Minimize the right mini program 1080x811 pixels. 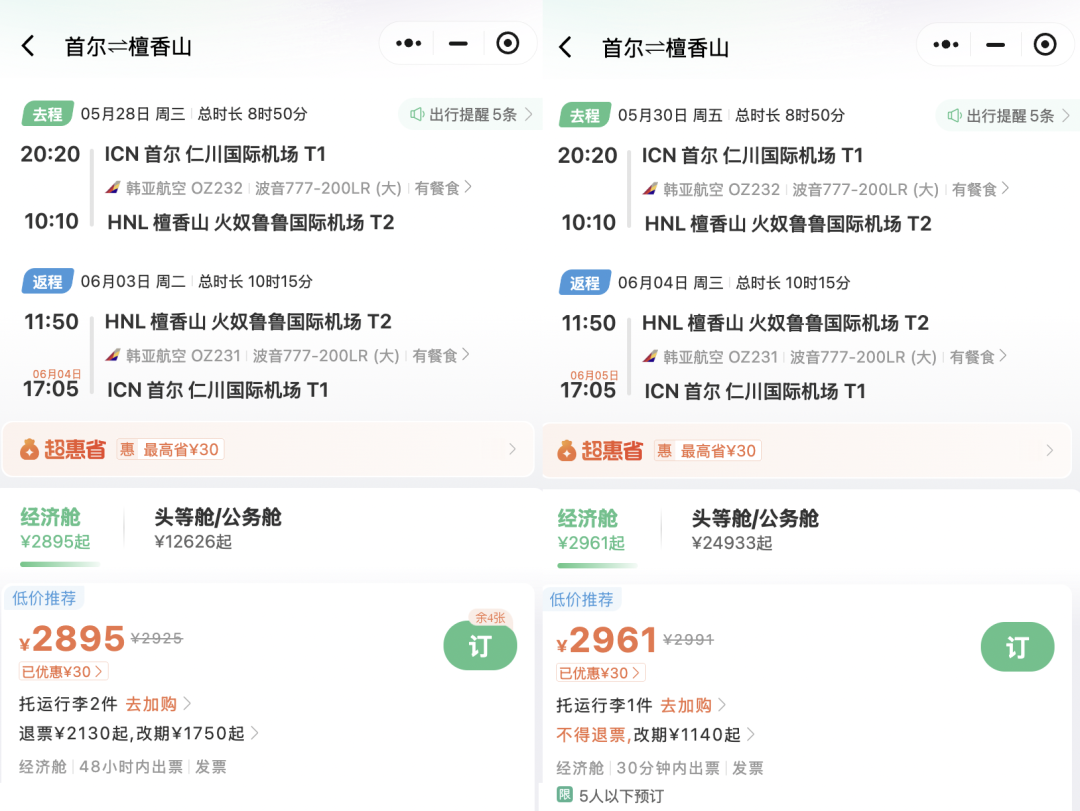point(995,45)
